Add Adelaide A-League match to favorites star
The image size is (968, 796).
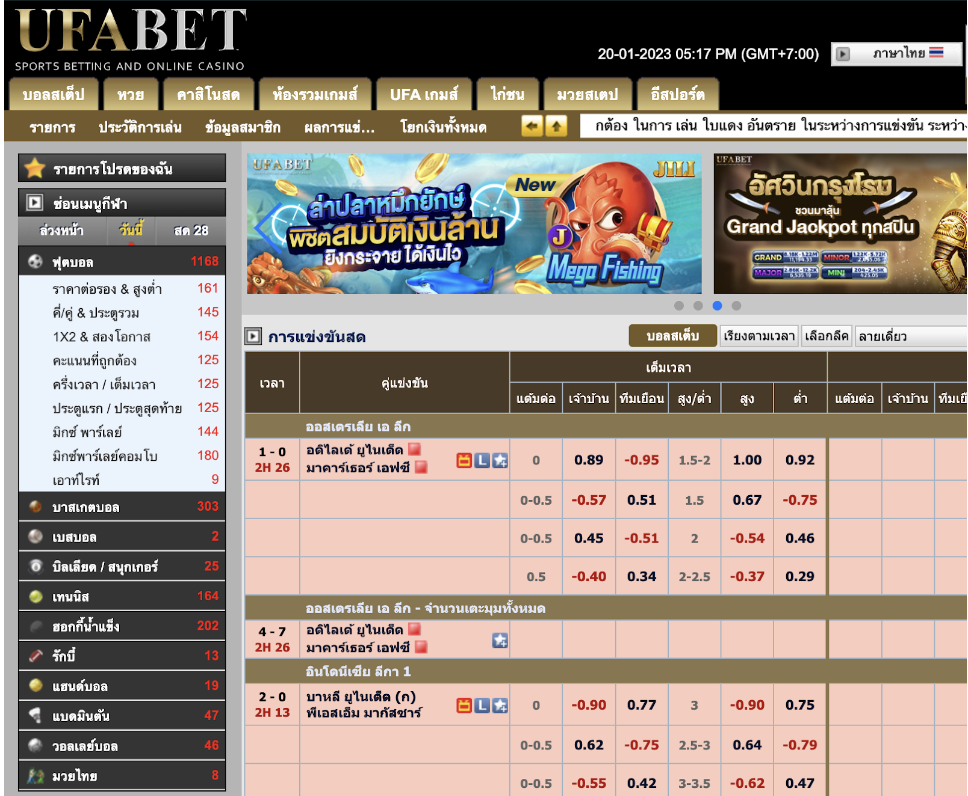tap(500, 460)
